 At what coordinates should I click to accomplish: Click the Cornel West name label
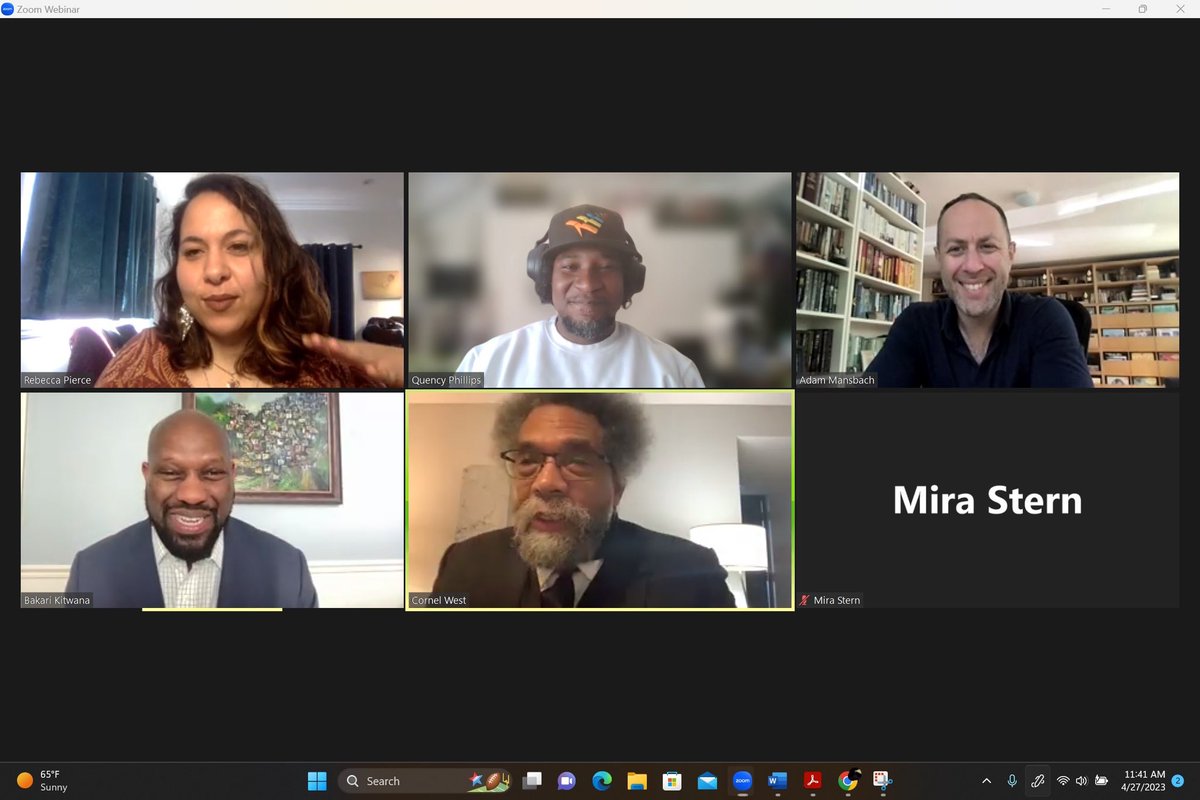(x=439, y=600)
